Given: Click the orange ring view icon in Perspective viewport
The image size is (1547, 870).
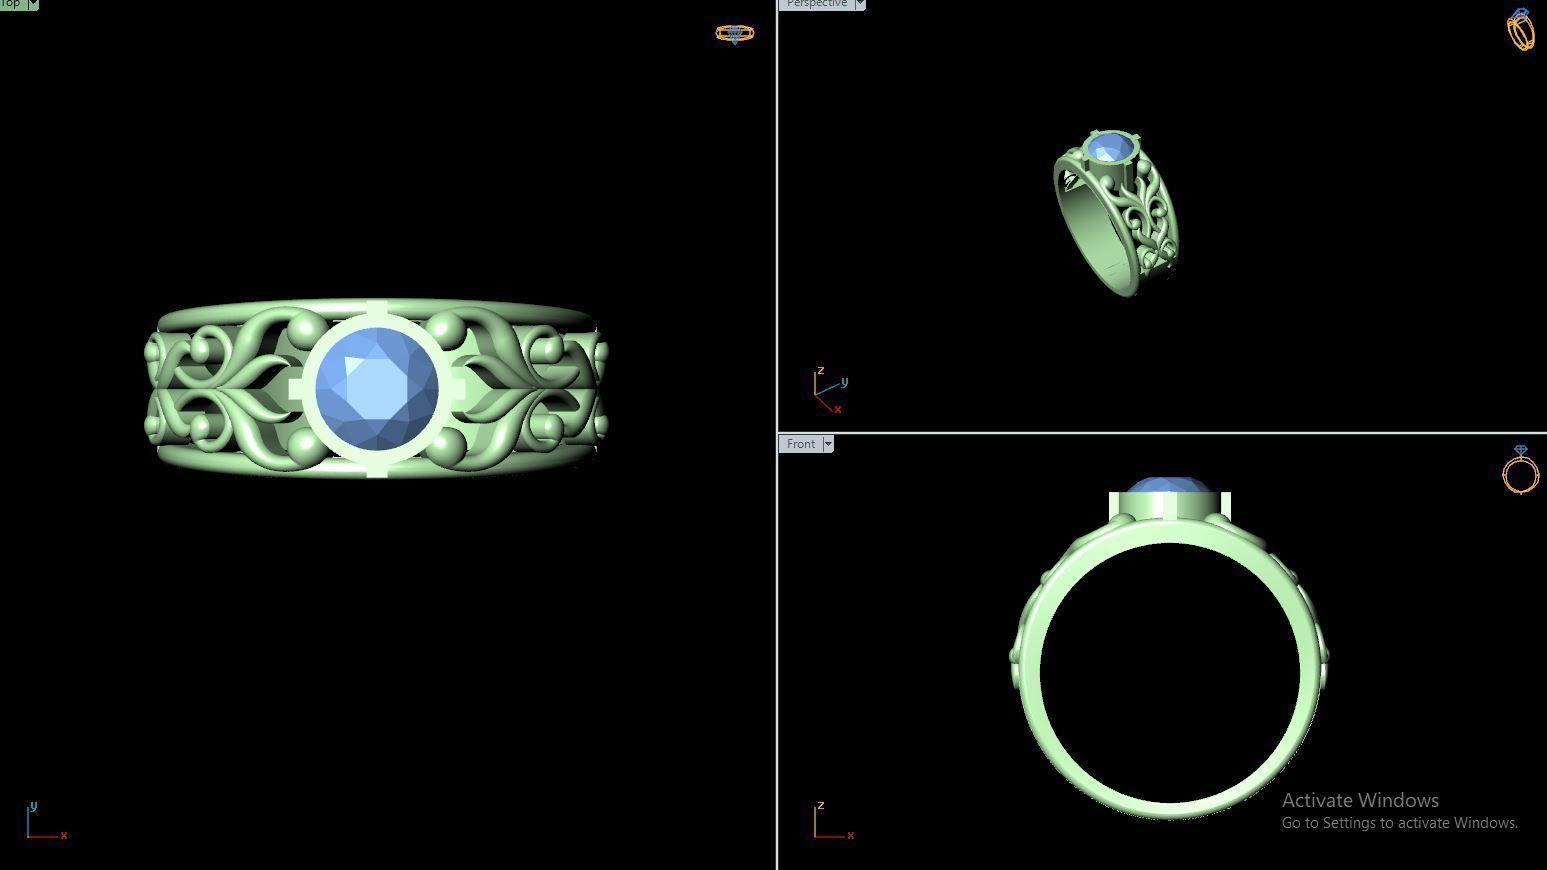Looking at the screenshot, I should click(x=1521, y=29).
